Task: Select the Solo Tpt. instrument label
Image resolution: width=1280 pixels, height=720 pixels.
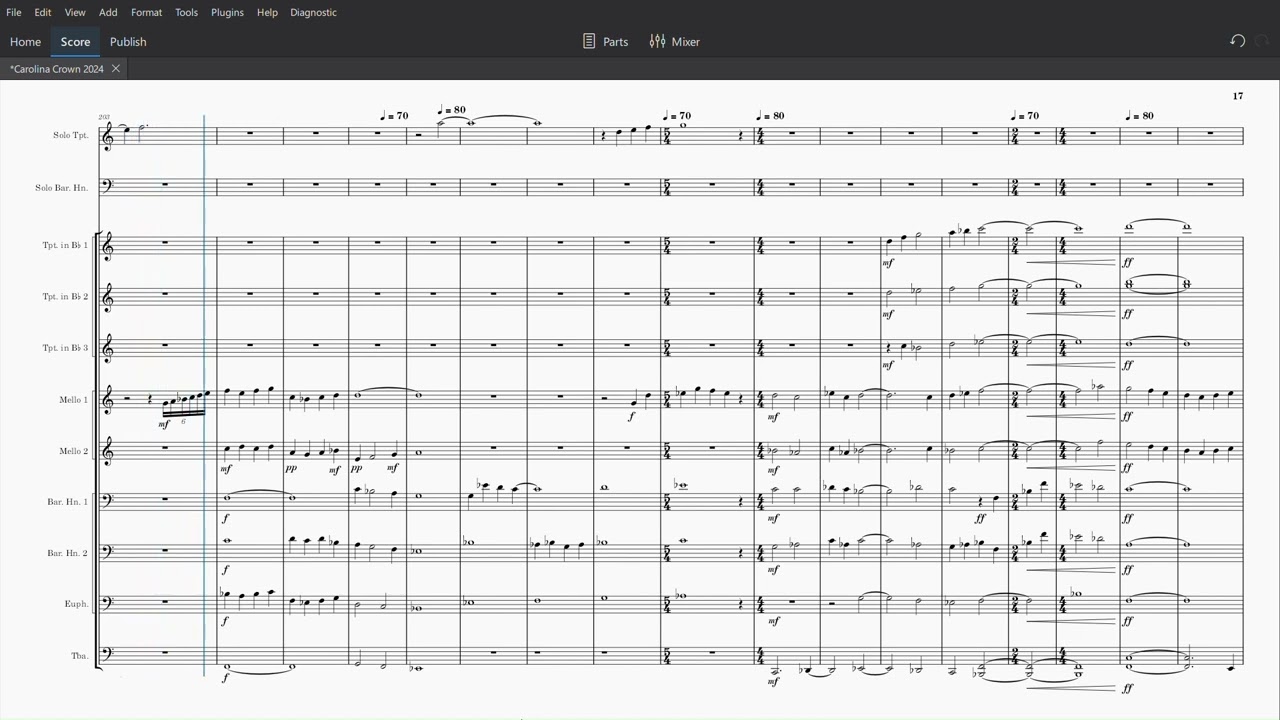Action: coord(70,136)
